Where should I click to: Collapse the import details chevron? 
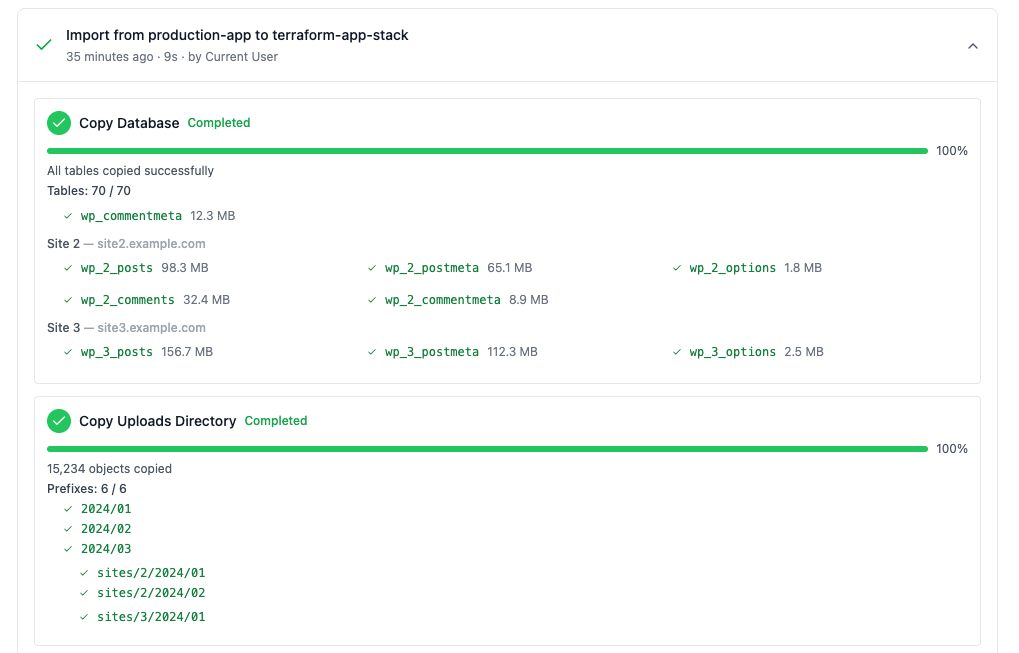[x=972, y=46]
